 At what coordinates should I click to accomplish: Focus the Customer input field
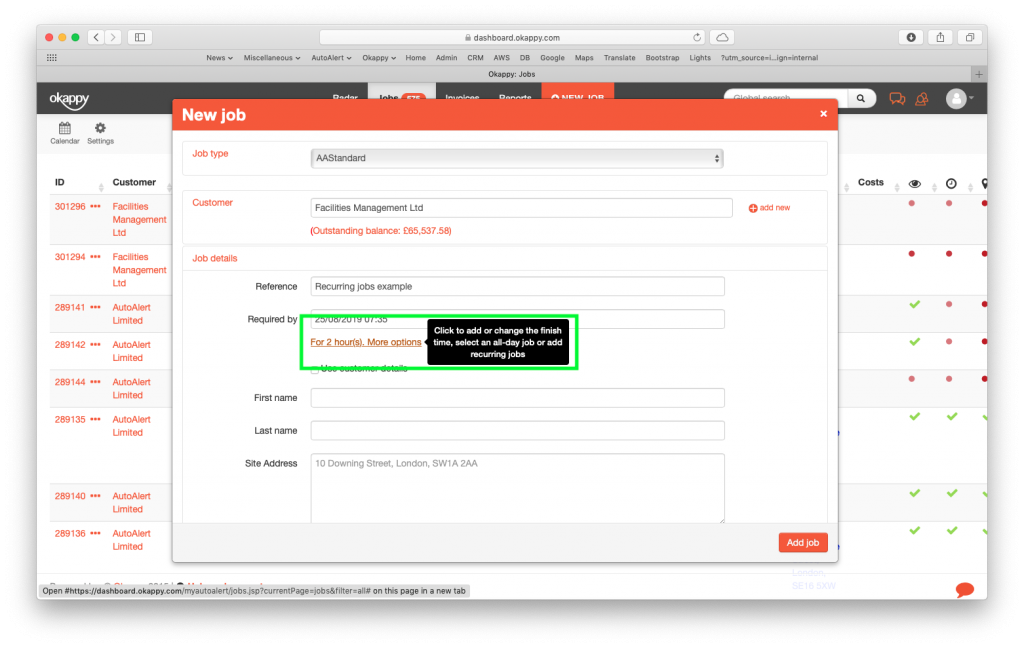521,208
